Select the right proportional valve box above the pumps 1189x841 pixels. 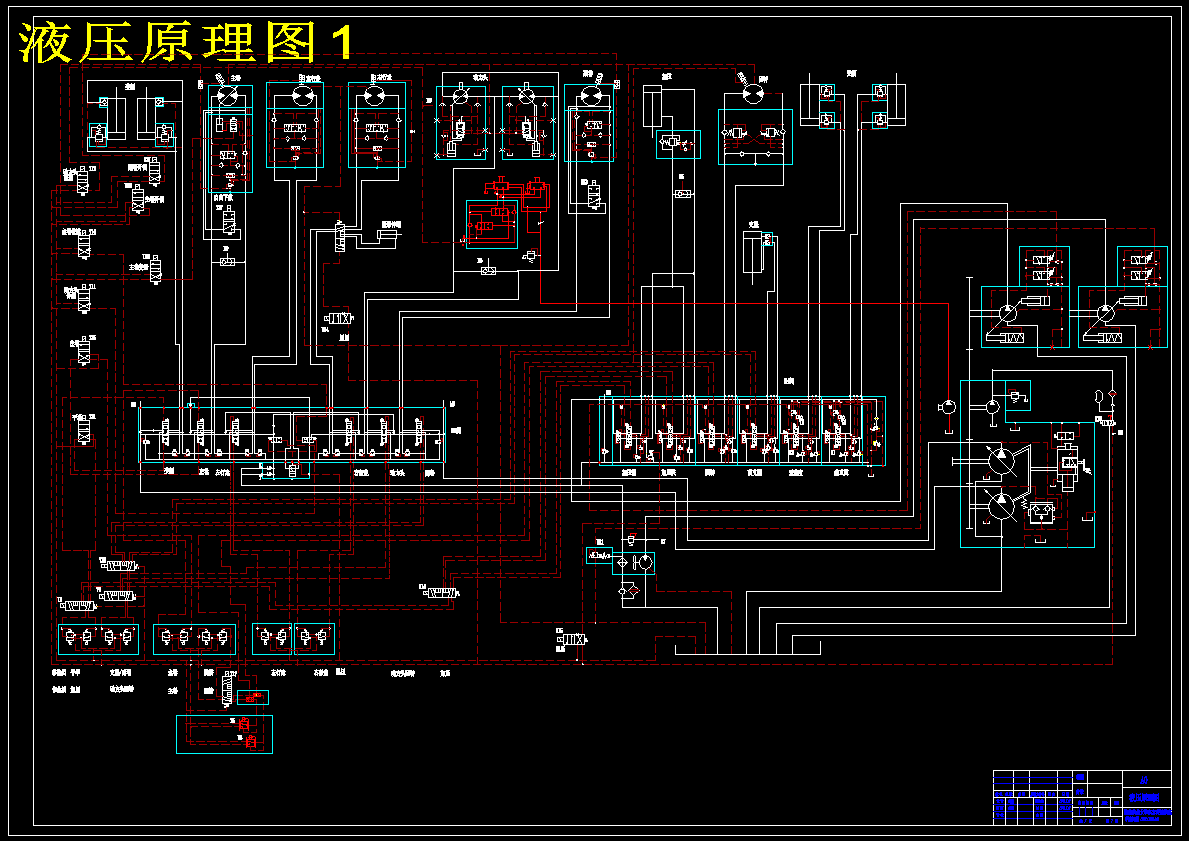click(x=1142, y=266)
